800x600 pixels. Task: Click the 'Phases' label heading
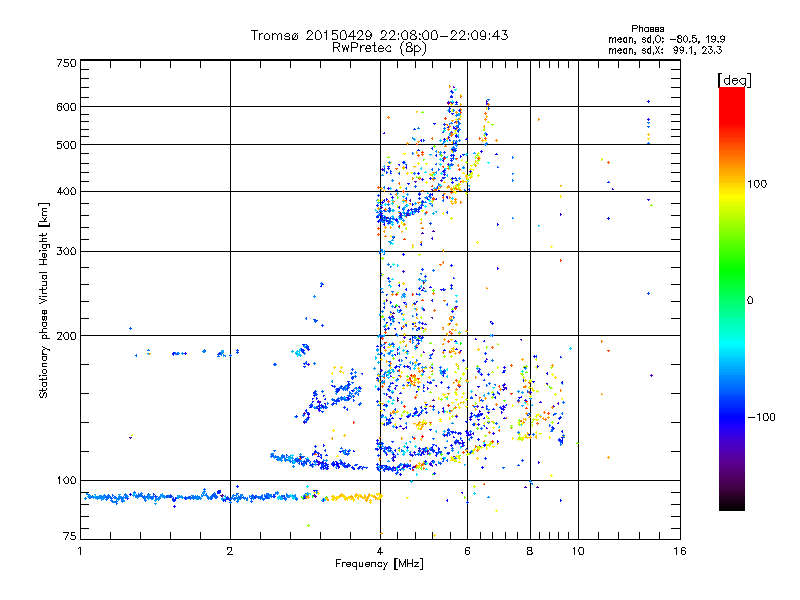tap(647, 29)
